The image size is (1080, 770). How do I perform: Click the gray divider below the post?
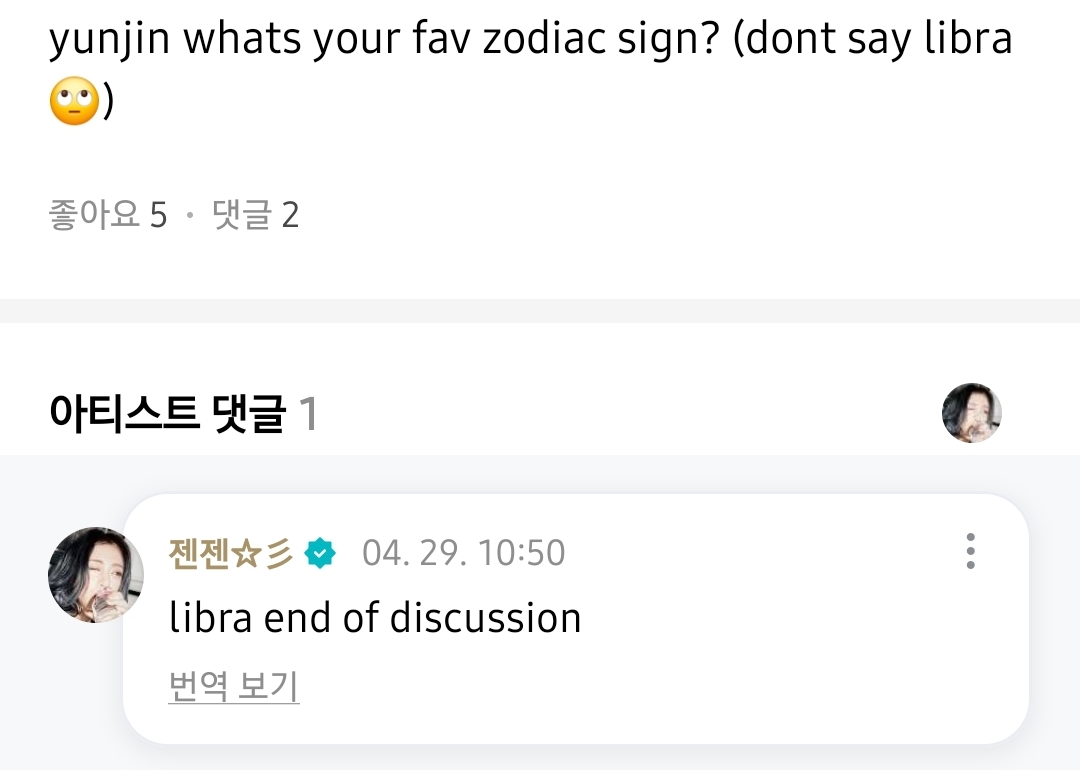coord(540,310)
